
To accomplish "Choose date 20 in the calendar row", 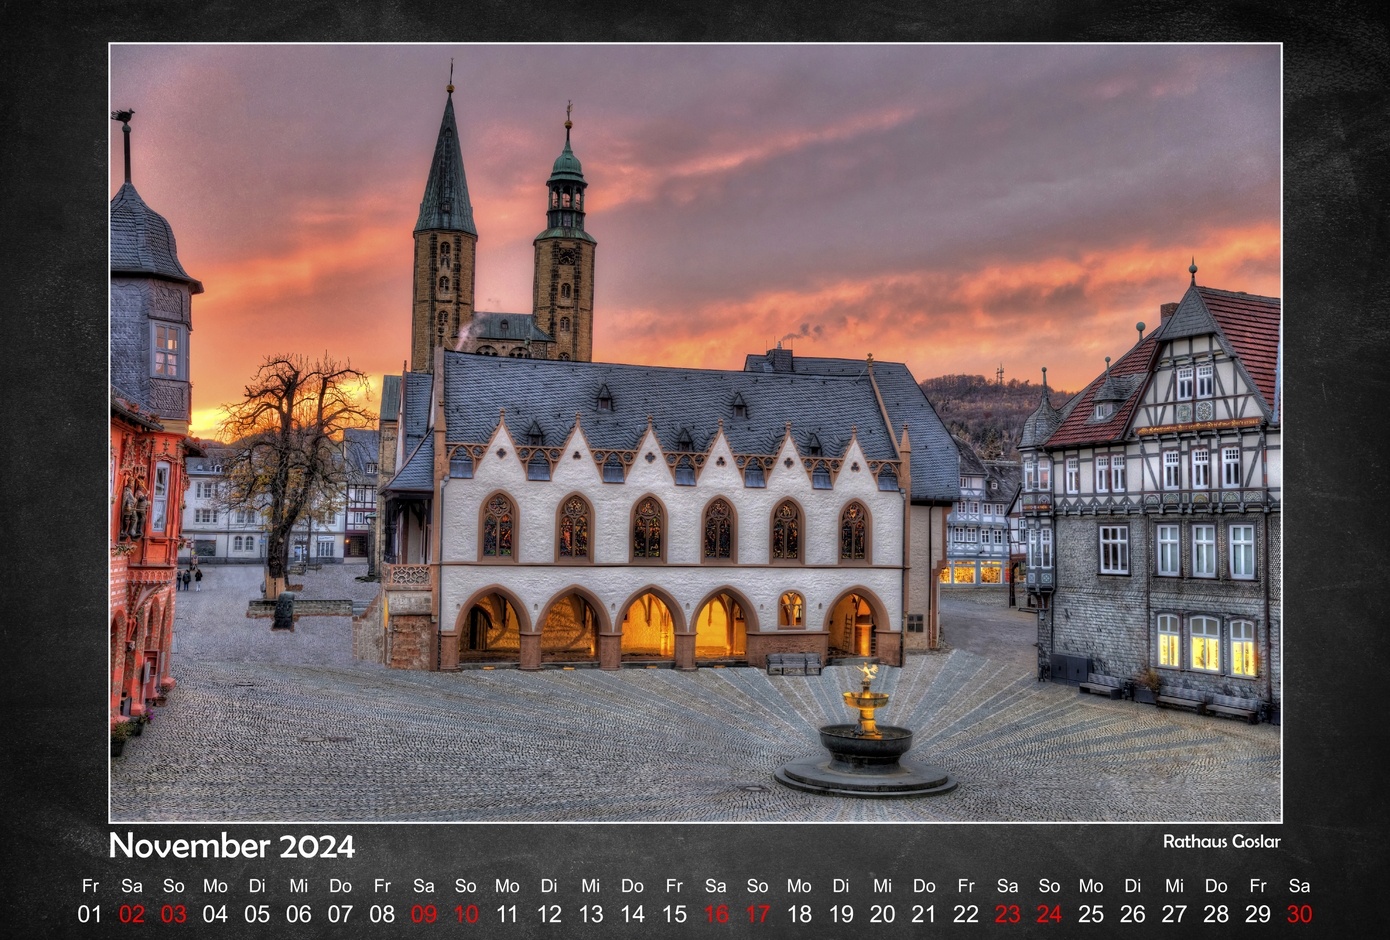I will tap(882, 914).
